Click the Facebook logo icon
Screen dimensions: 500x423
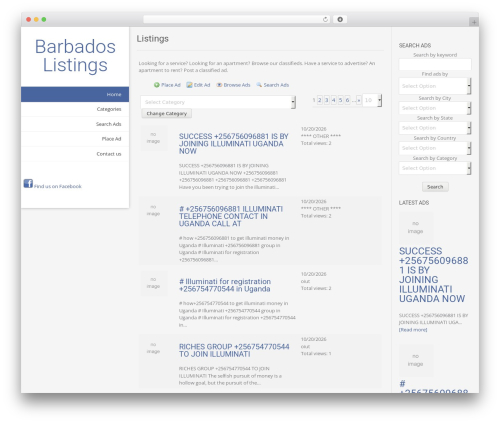click(x=28, y=183)
